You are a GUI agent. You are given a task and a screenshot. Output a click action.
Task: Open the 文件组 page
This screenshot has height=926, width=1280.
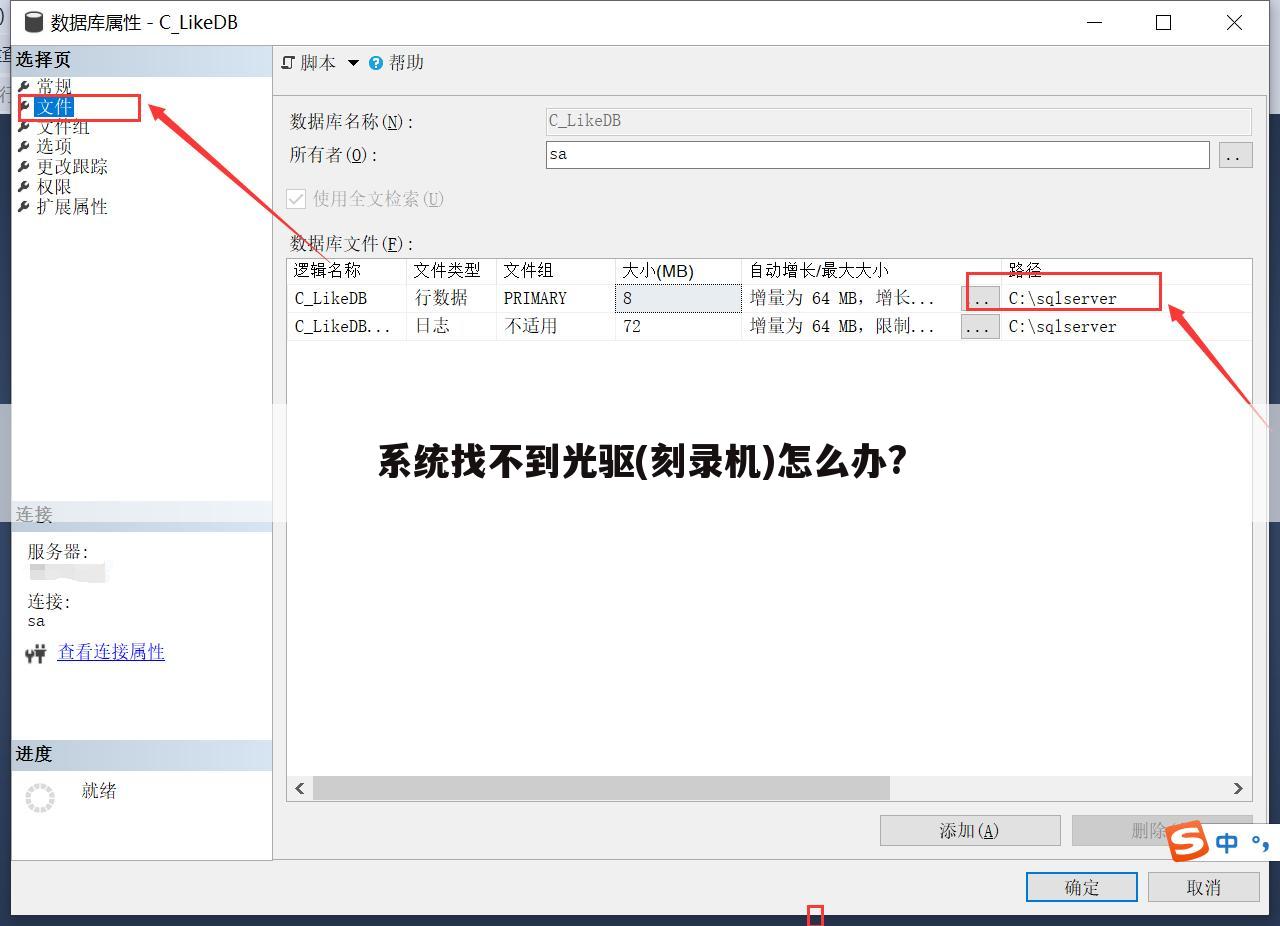63,127
